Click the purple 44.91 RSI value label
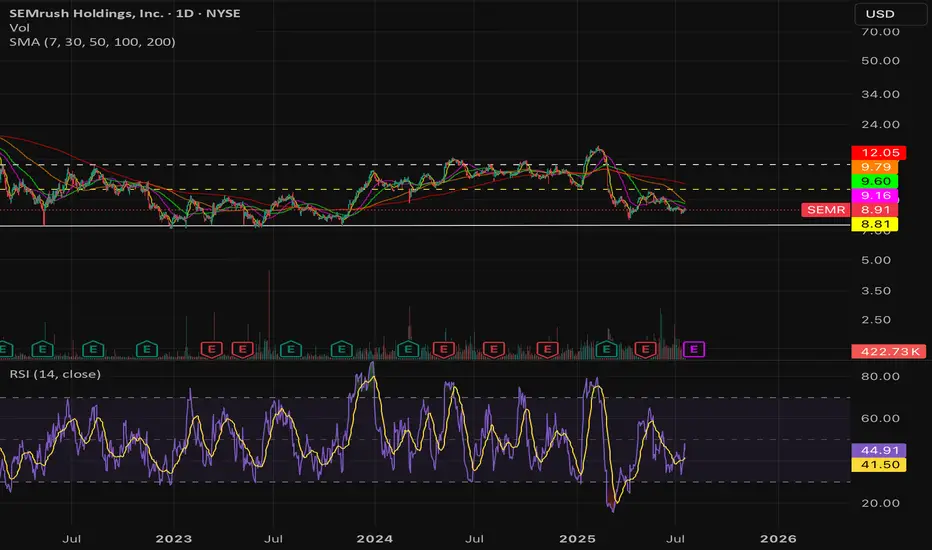This screenshot has height=550, width=932. pos(879,450)
